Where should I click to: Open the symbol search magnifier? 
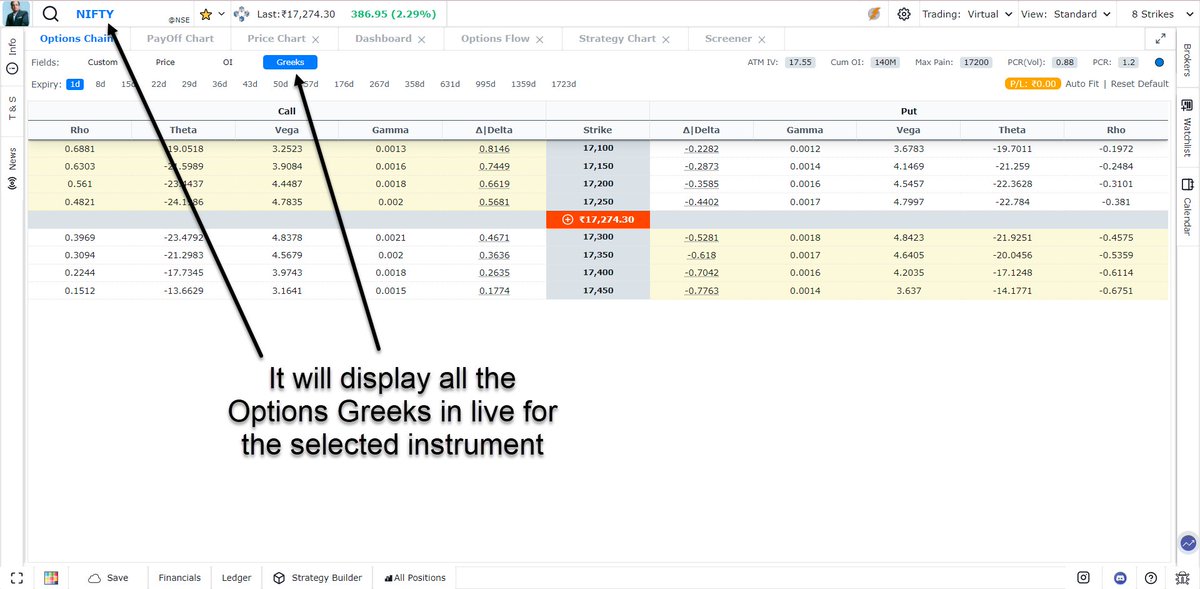point(50,14)
